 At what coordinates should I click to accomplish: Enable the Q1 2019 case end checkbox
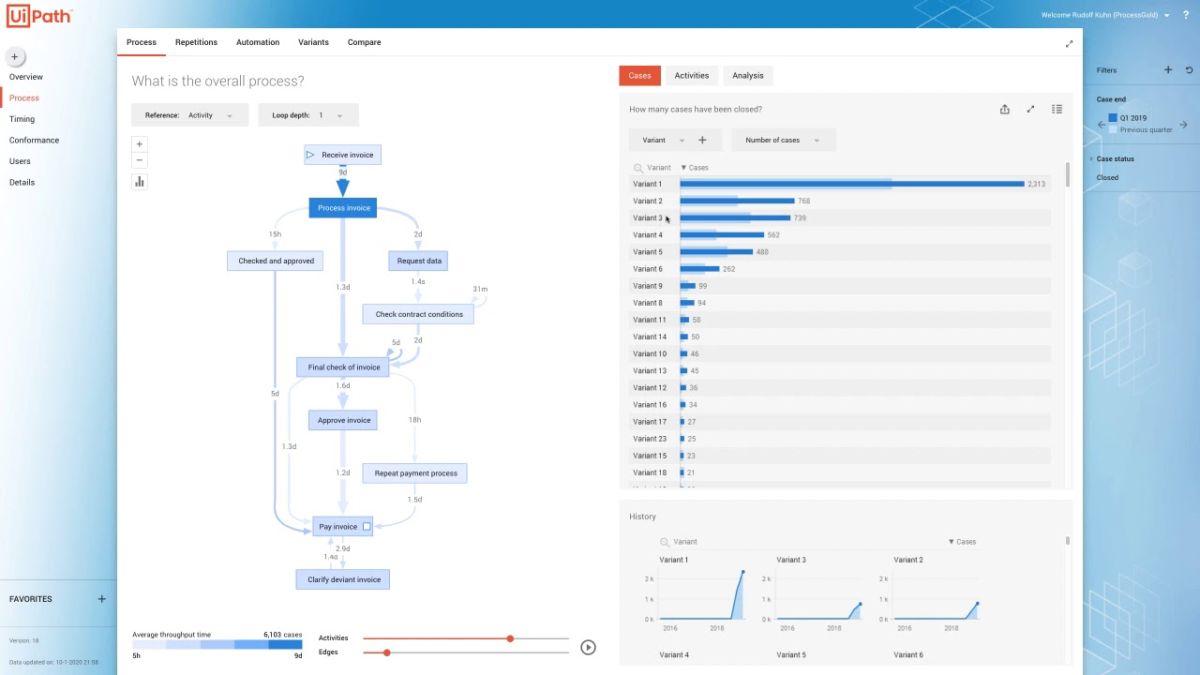[1112, 117]
